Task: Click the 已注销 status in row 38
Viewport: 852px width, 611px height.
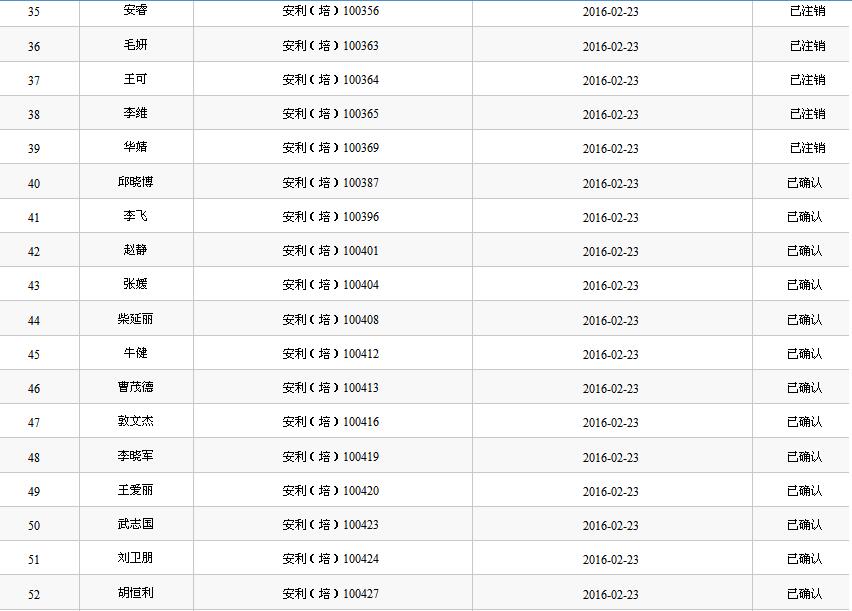Action: [807, 114]
